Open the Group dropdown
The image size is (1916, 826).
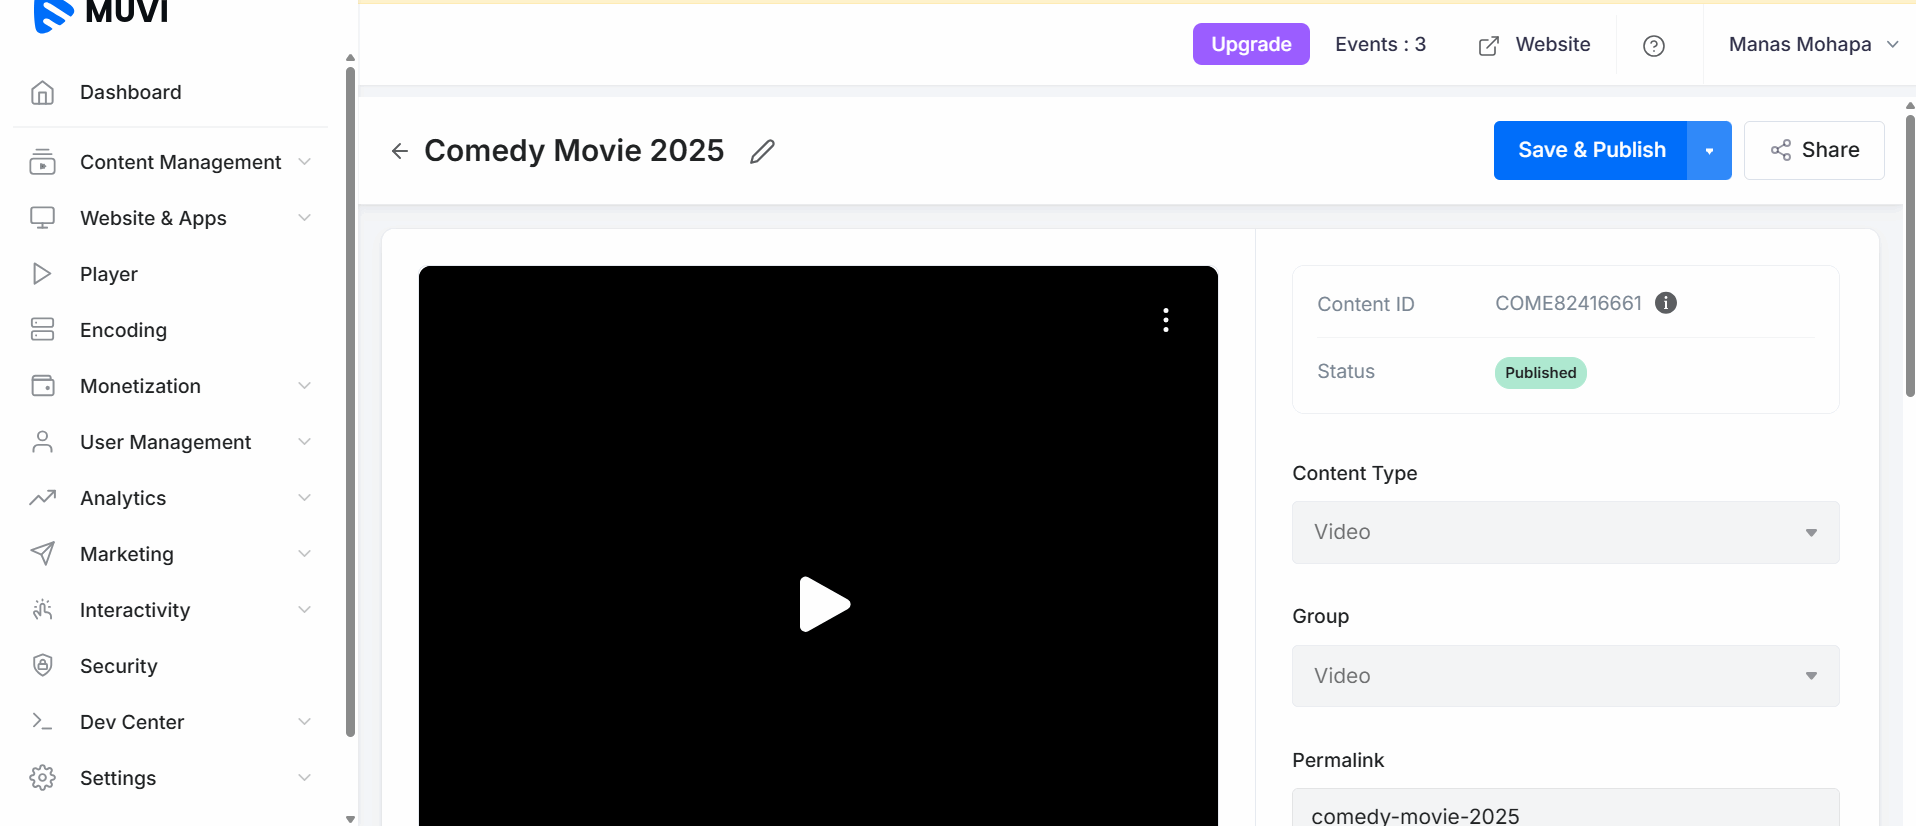click(1564, 676)
